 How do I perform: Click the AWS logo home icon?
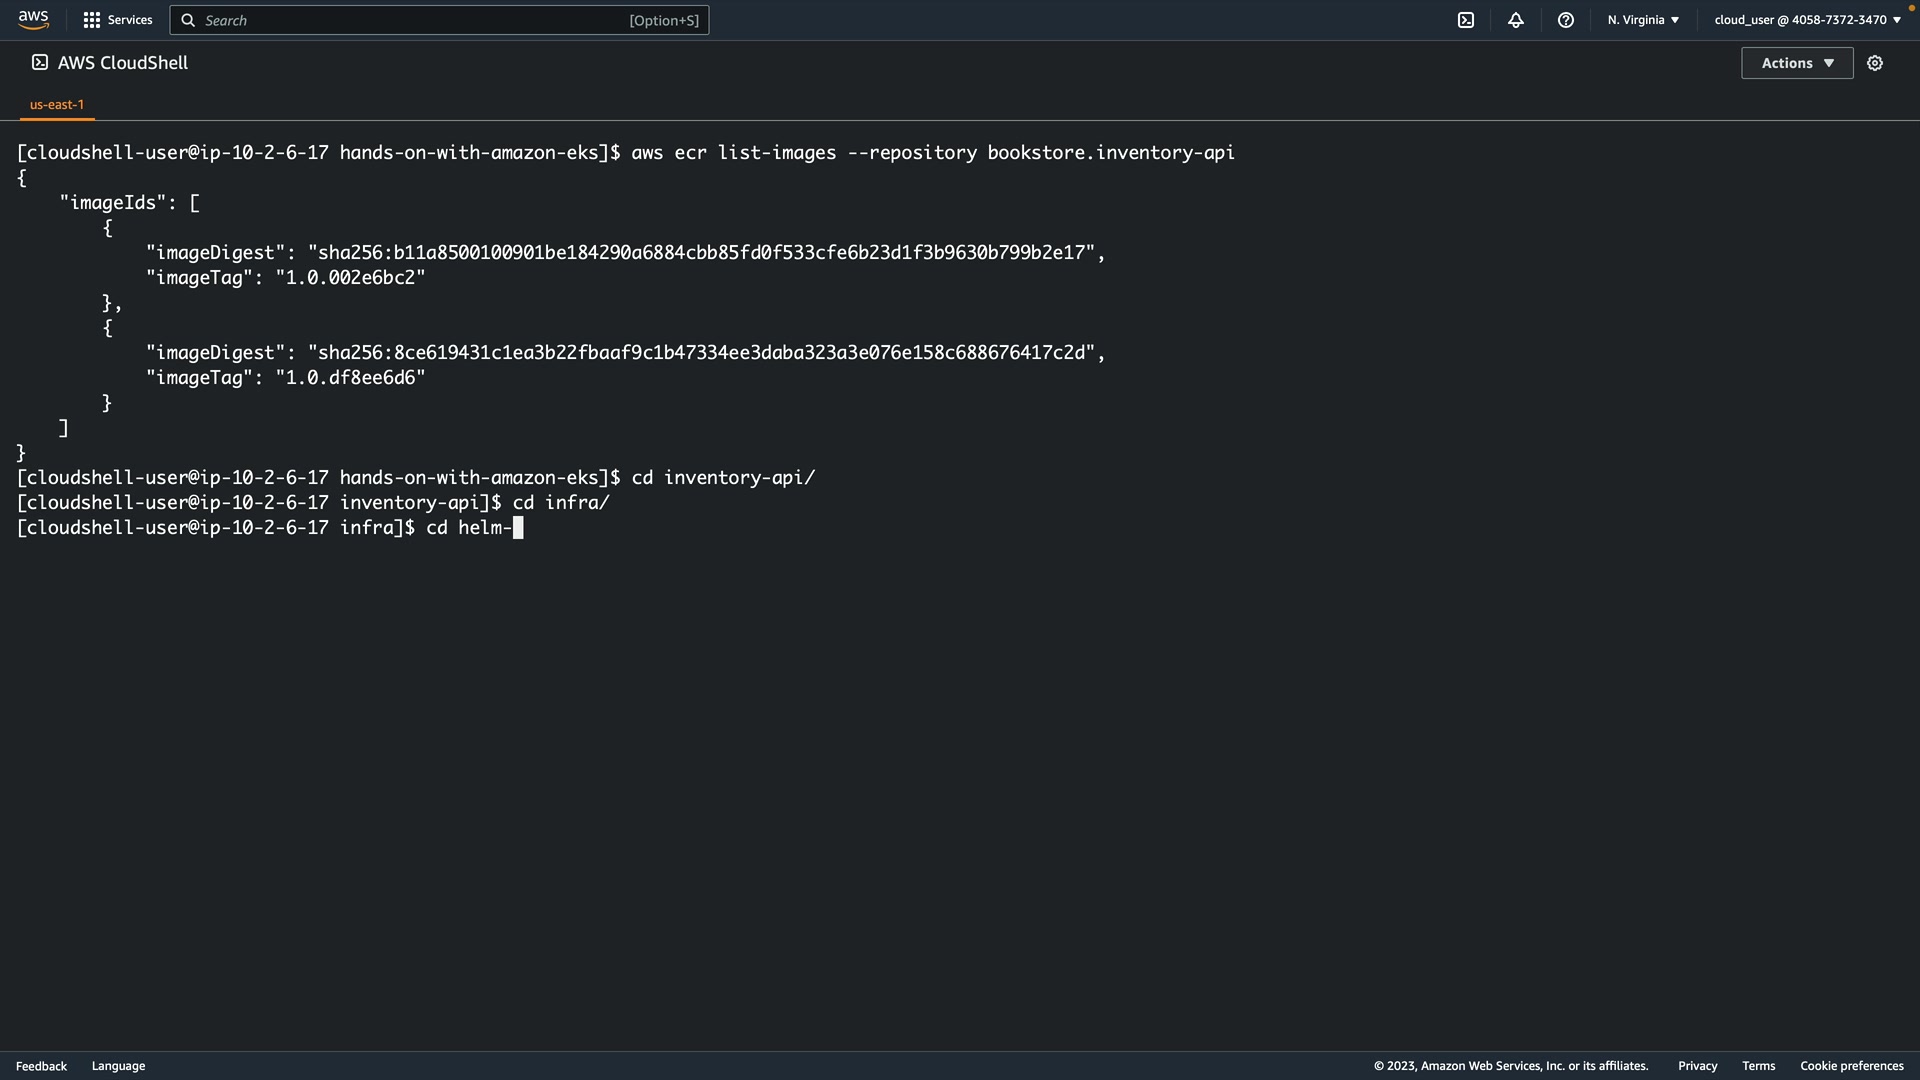(33, 20)
